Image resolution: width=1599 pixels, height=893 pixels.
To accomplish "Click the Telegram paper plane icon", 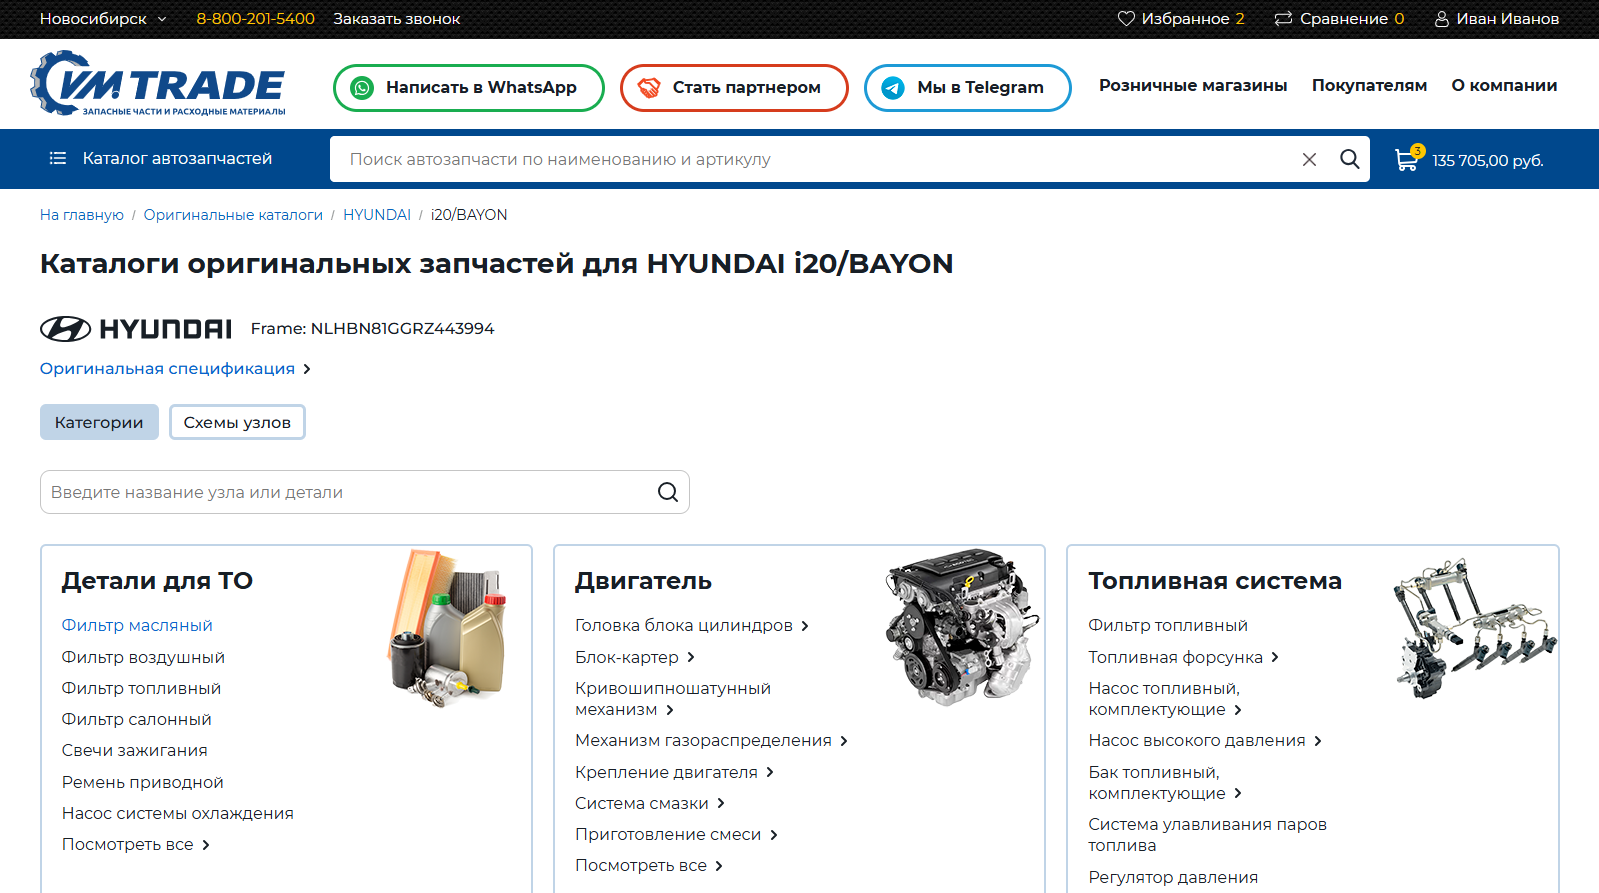I will [x=893, y=88].
